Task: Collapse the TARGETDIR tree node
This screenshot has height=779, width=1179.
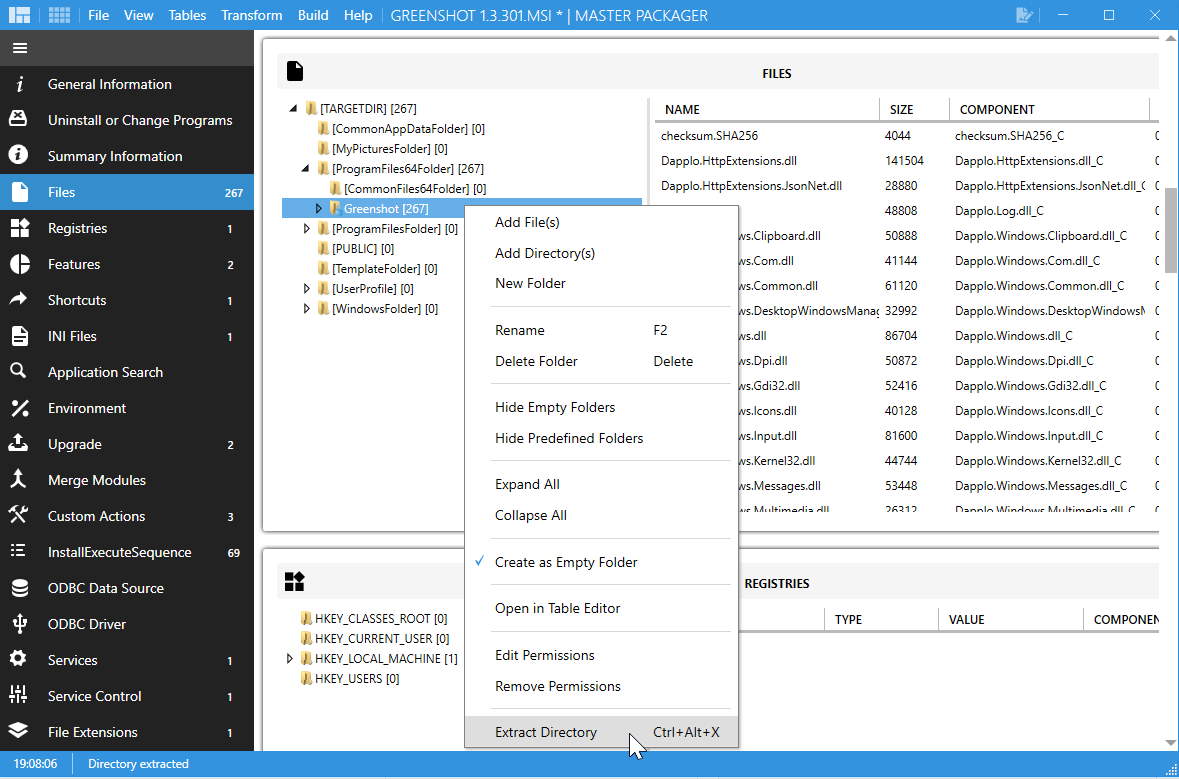Action: 293,109
